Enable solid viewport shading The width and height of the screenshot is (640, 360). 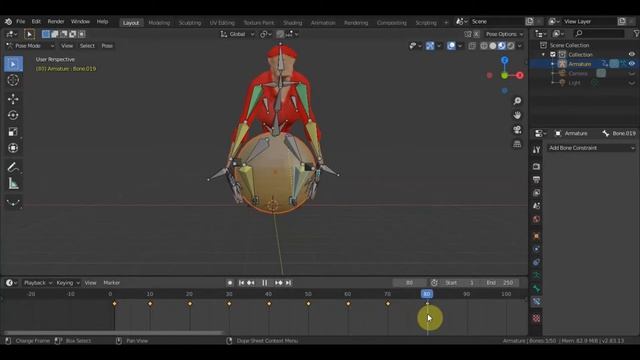[493, 46]
